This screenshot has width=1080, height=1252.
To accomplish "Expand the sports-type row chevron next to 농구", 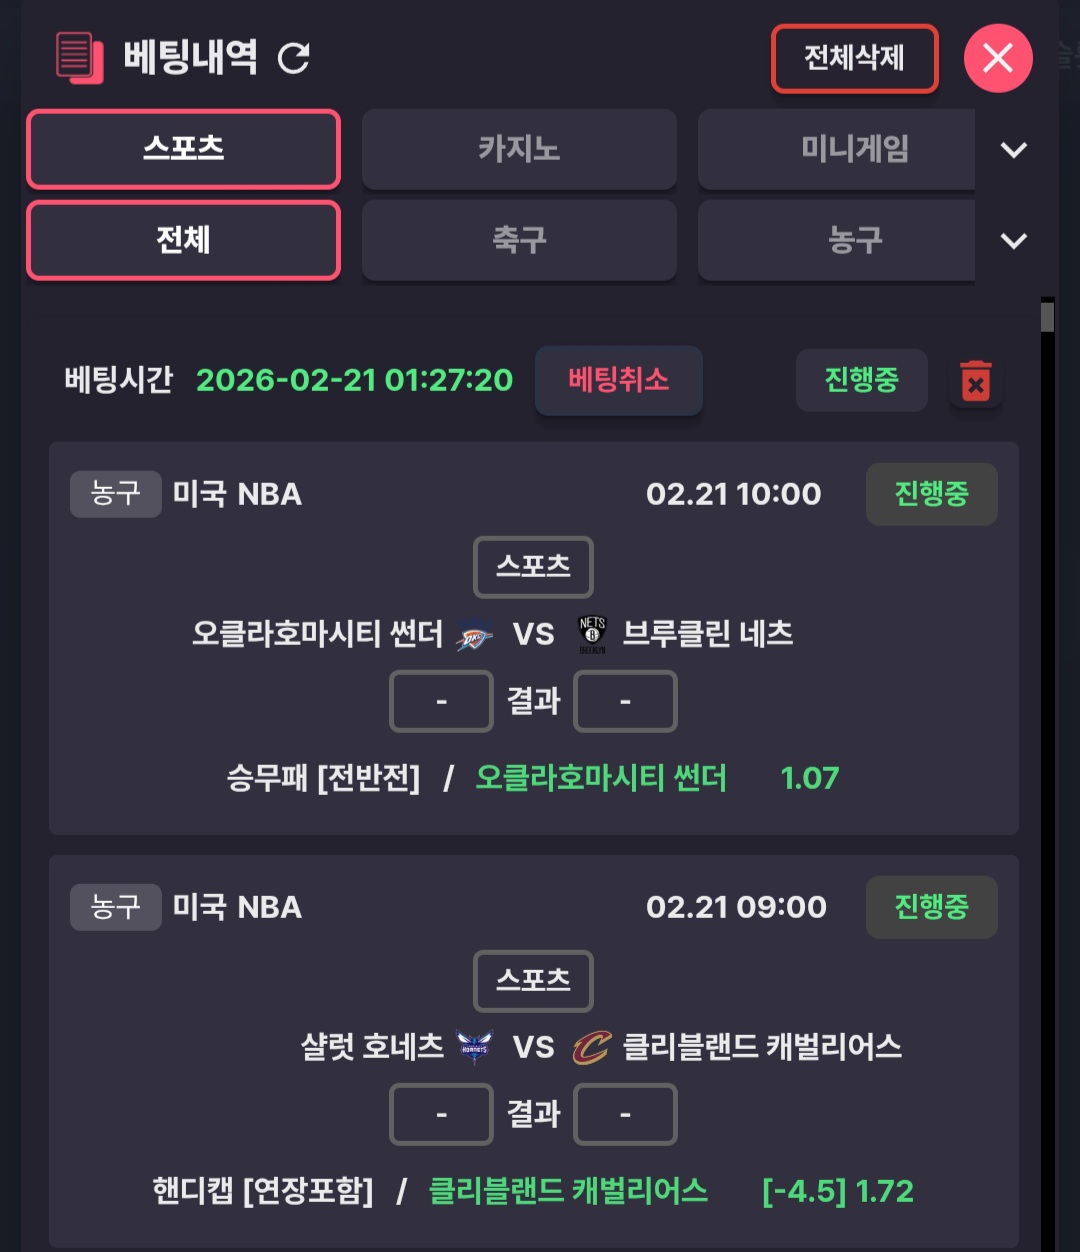I will pos(1013,241).
